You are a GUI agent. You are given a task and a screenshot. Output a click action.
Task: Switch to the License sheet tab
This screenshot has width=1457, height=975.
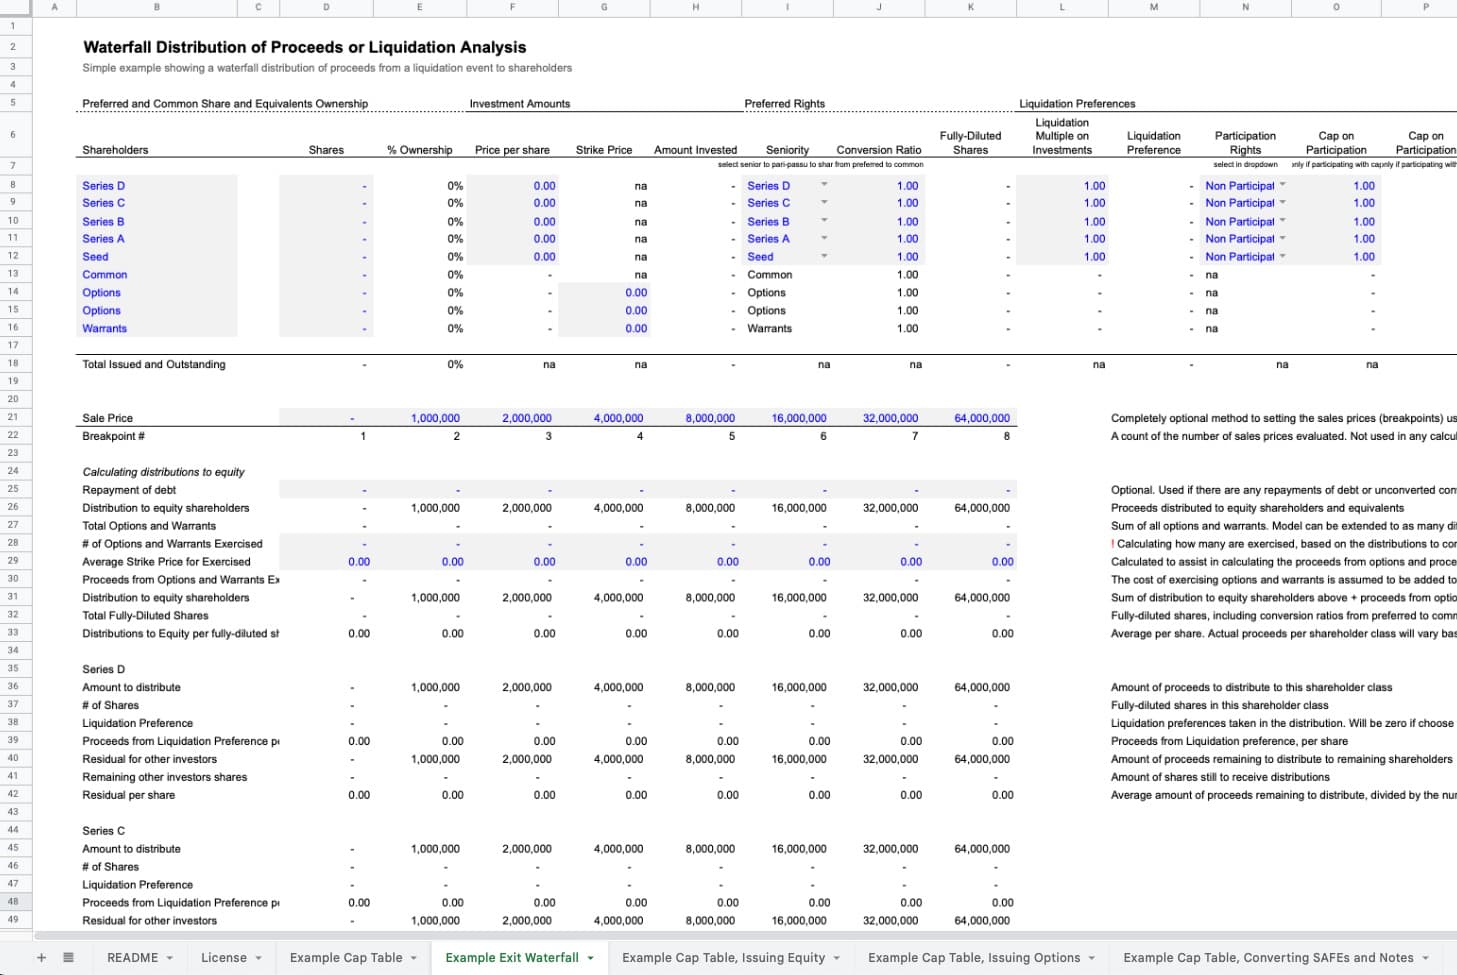click(223, 958)
